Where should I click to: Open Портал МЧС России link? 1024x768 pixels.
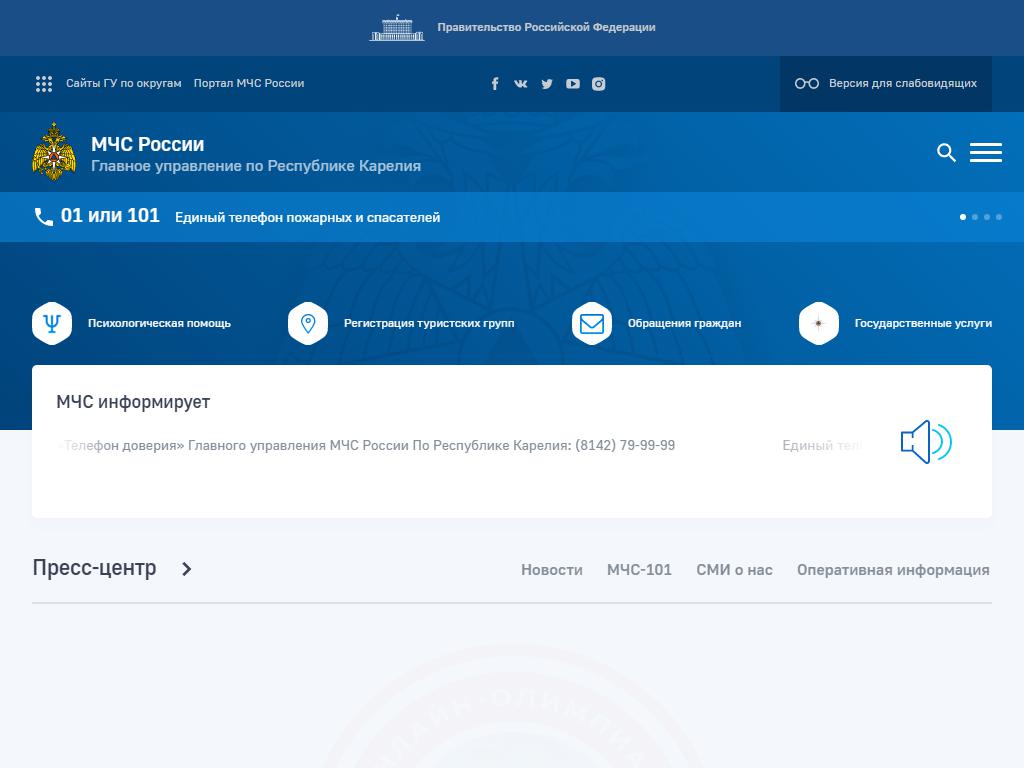pyautogui.click(x=249, y=84)
